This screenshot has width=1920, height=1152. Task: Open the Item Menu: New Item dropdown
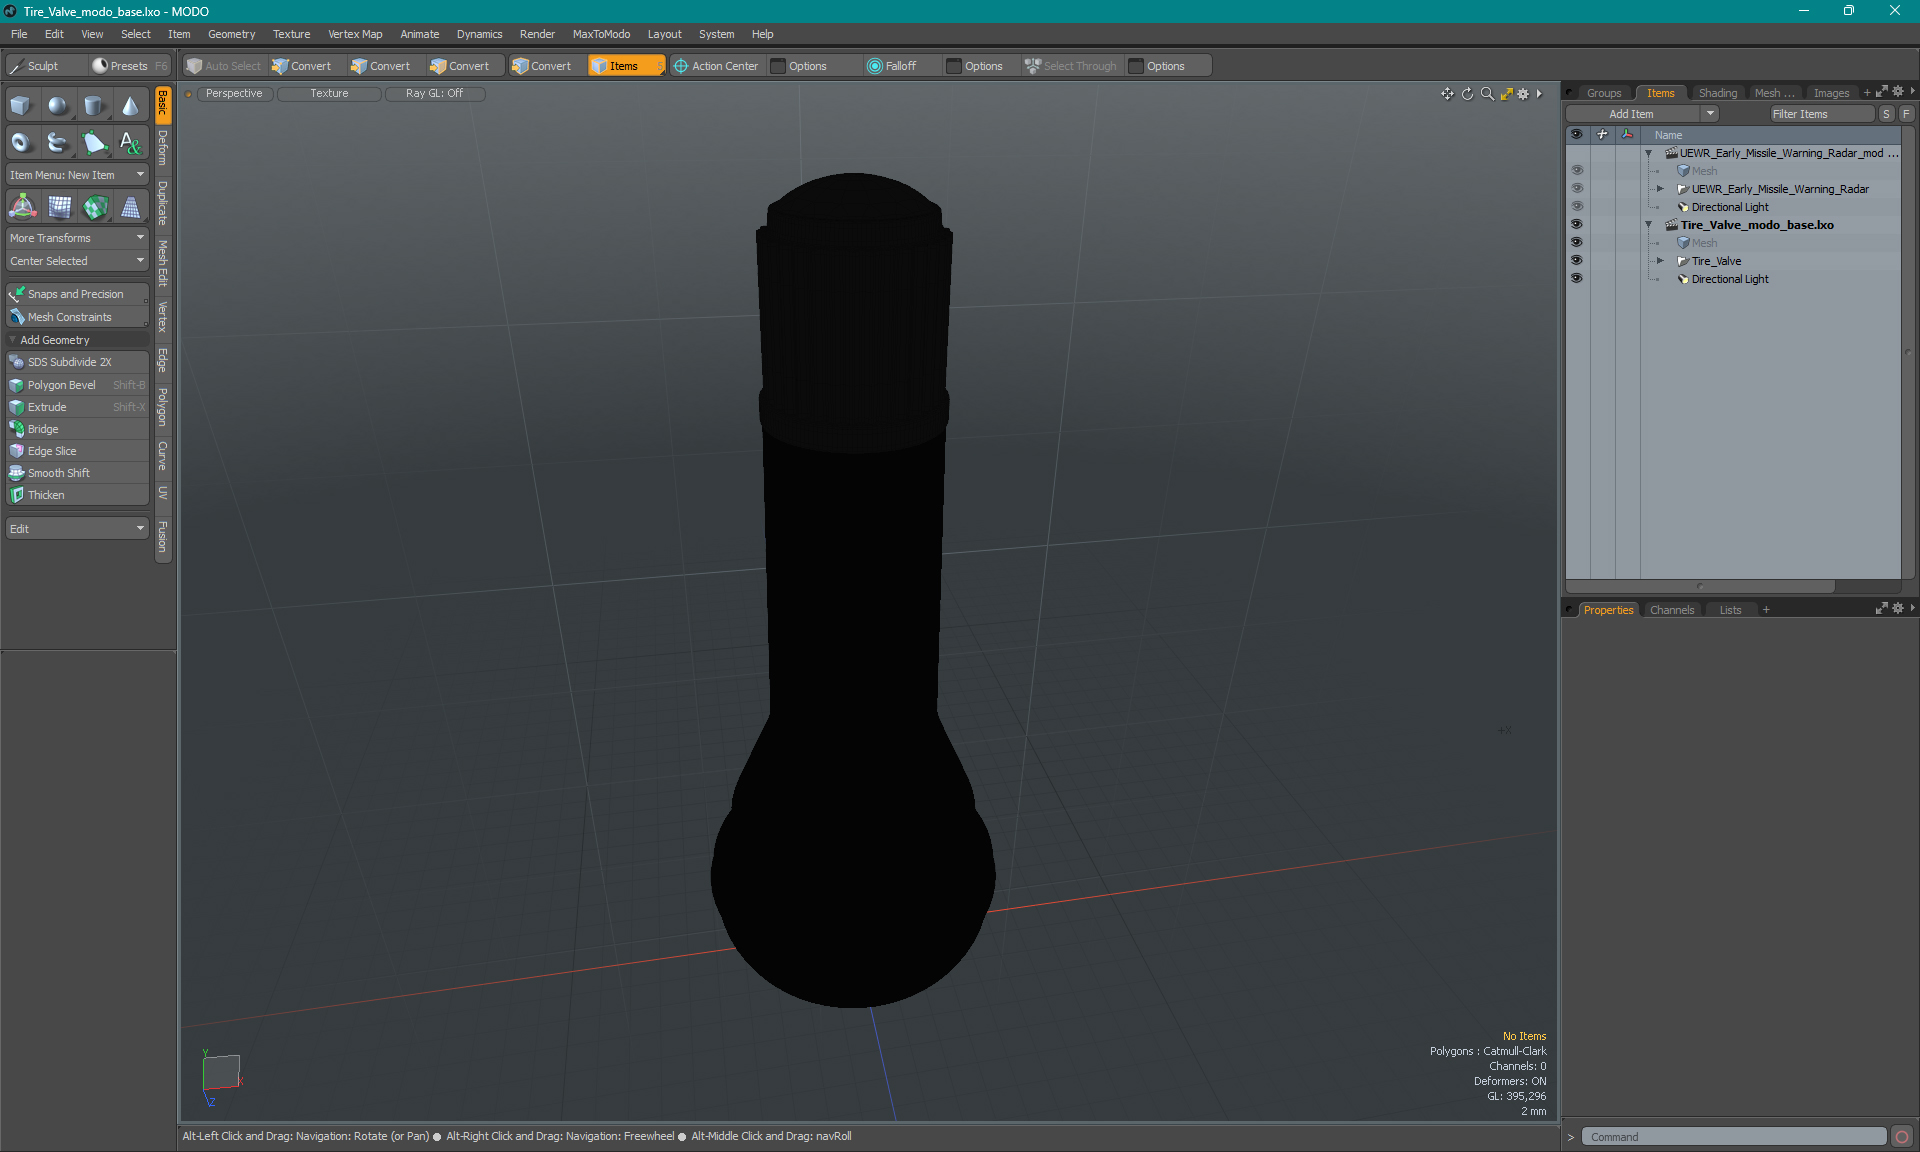pyautogui.click(x=77, y=175)
